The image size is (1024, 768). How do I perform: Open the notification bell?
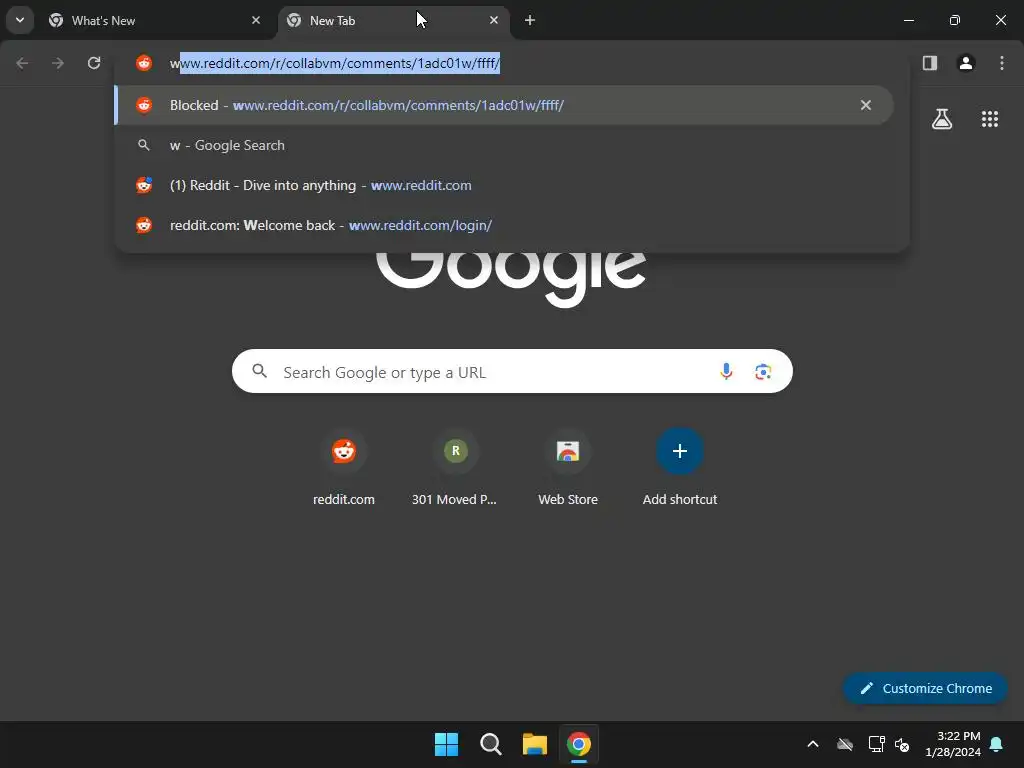tap(997, 744)
